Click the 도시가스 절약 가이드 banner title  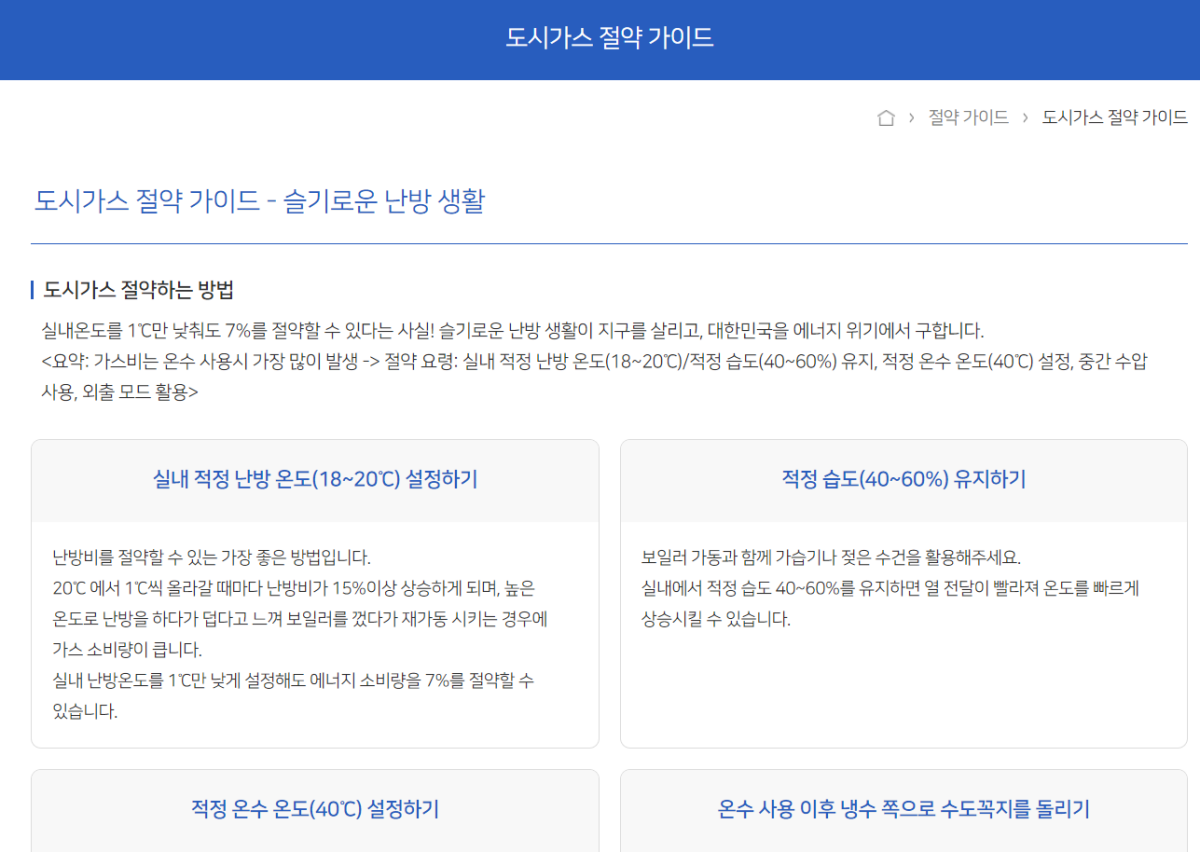[x=600, y=37]
